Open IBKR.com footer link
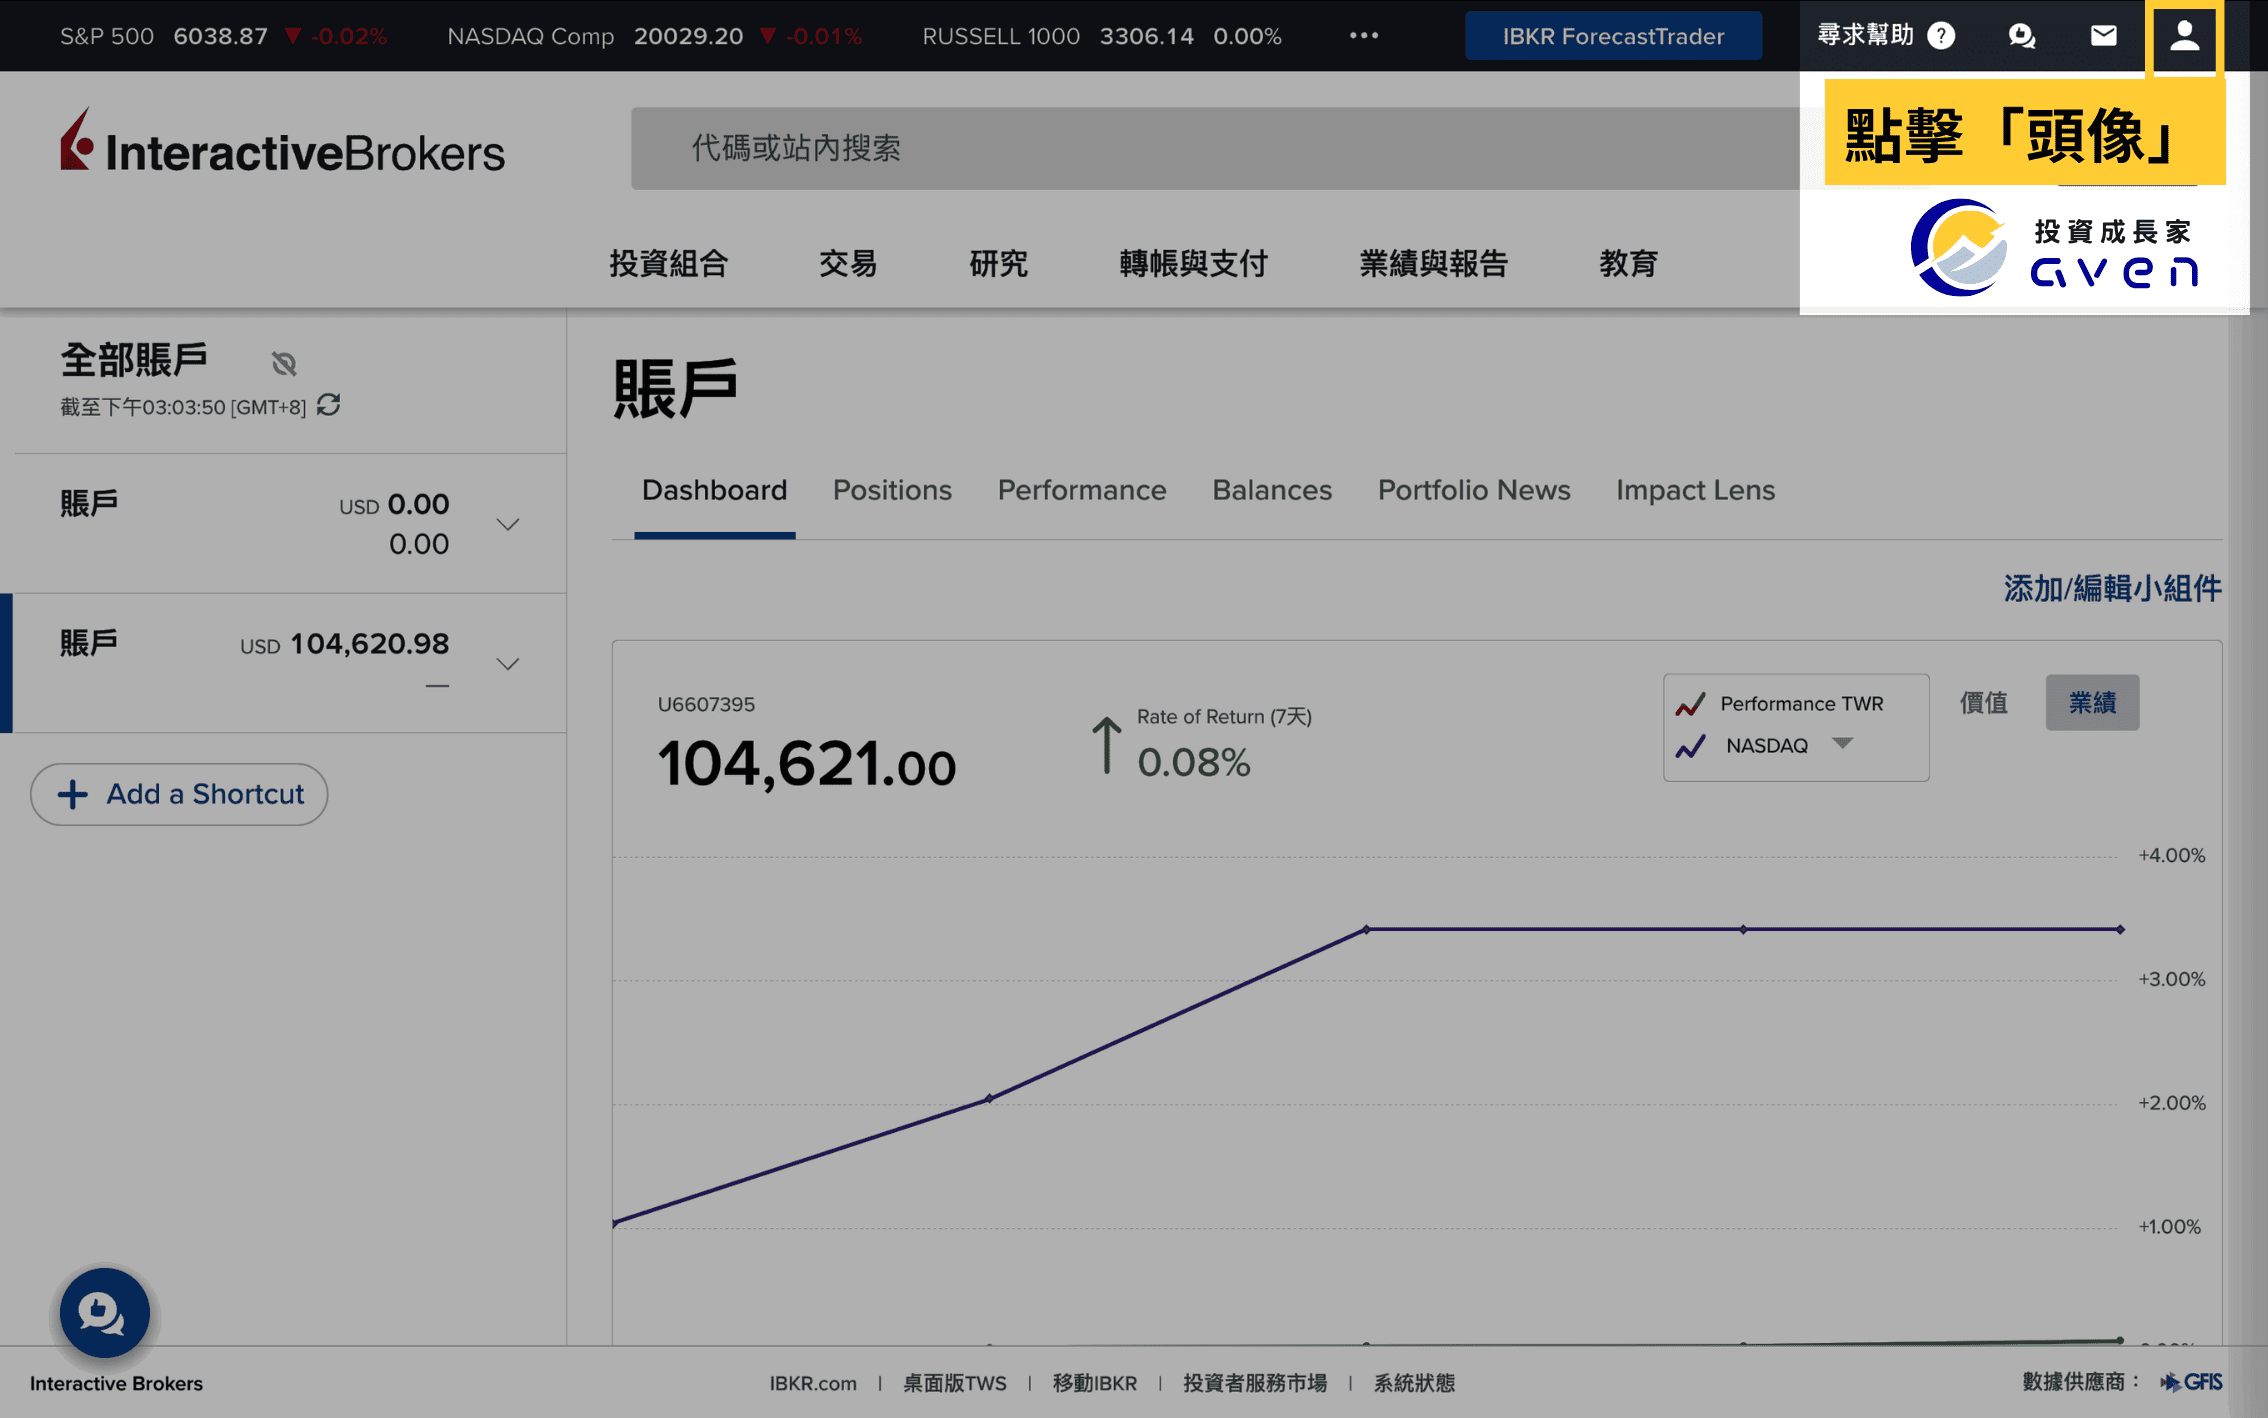 (813, 1383)
